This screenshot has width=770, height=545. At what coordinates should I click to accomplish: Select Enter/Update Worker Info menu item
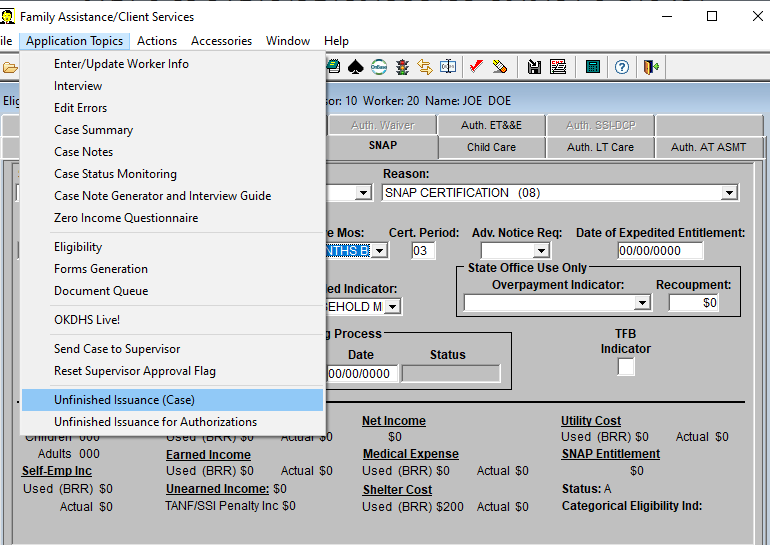(x=172, y=64)
